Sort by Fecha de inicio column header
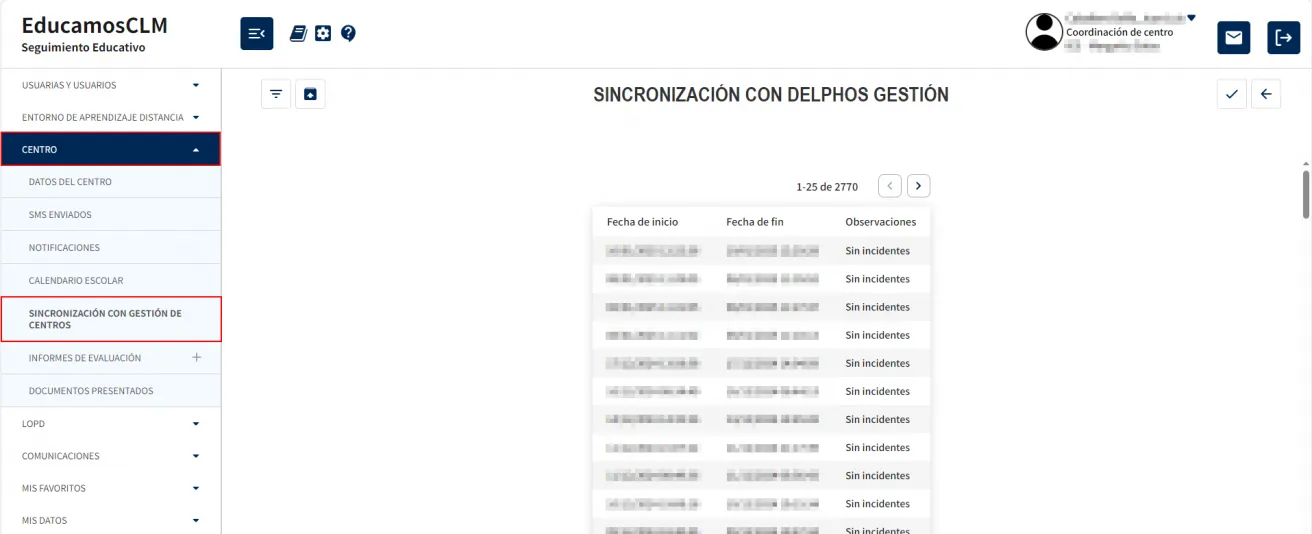Screen dimensions: 1312x534 [642, 222]
